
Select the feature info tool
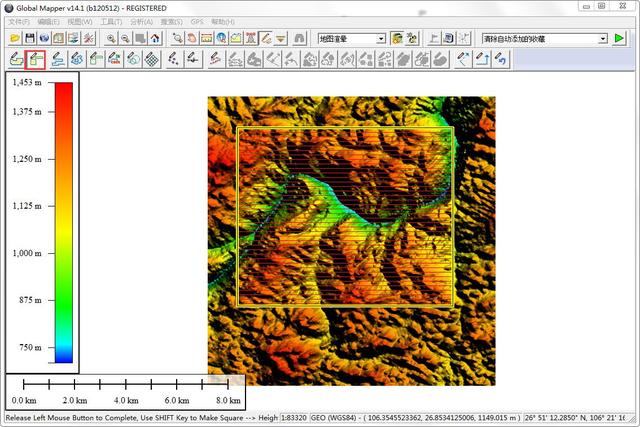point(221,39)
